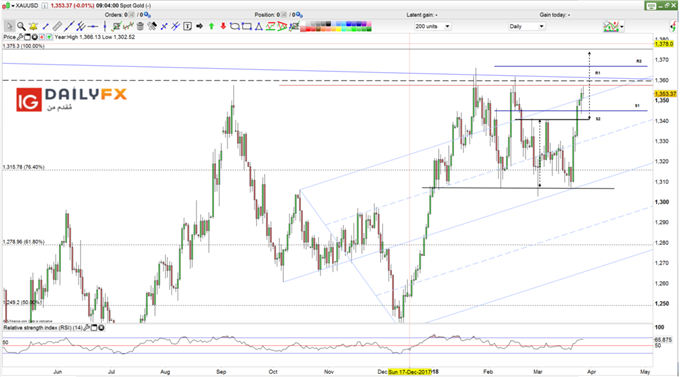Draw a triangle shape on chart

(258, 26)
